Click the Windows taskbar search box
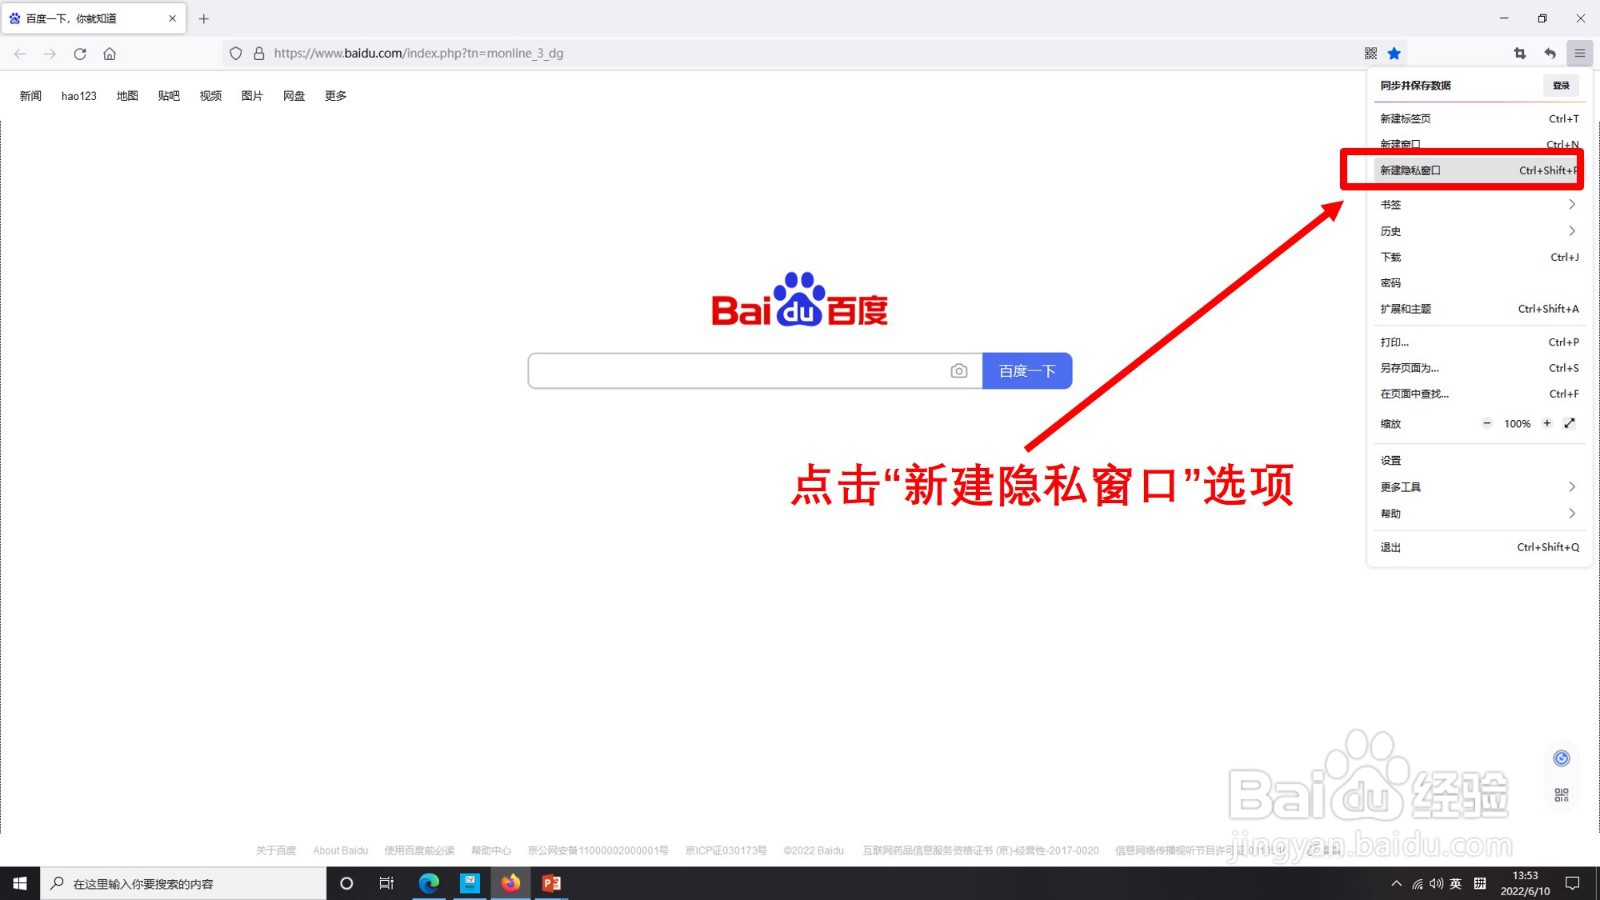The width and height of the screenshot is (1600, 900). pyautogui.click(x=184, y=884)
